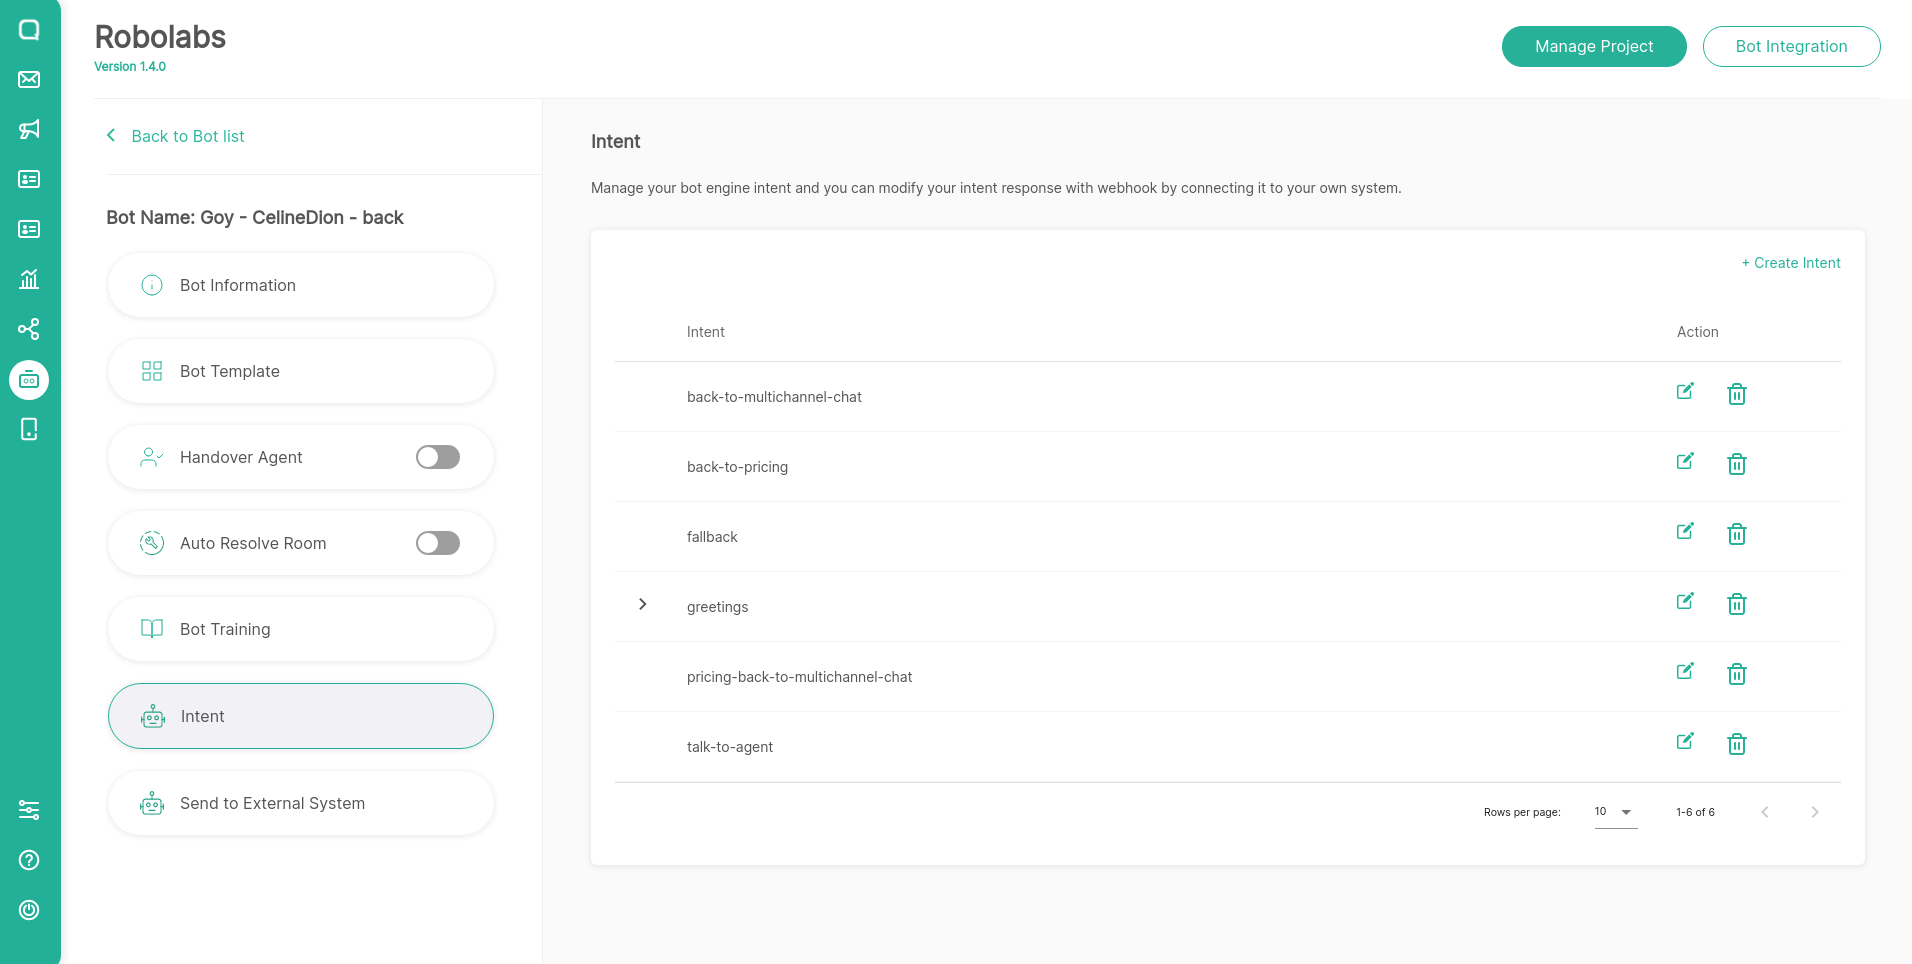Go to next page of intents
This screenshot has height=964, width=1912.
pyautogui.click(x=1814, y=812)
